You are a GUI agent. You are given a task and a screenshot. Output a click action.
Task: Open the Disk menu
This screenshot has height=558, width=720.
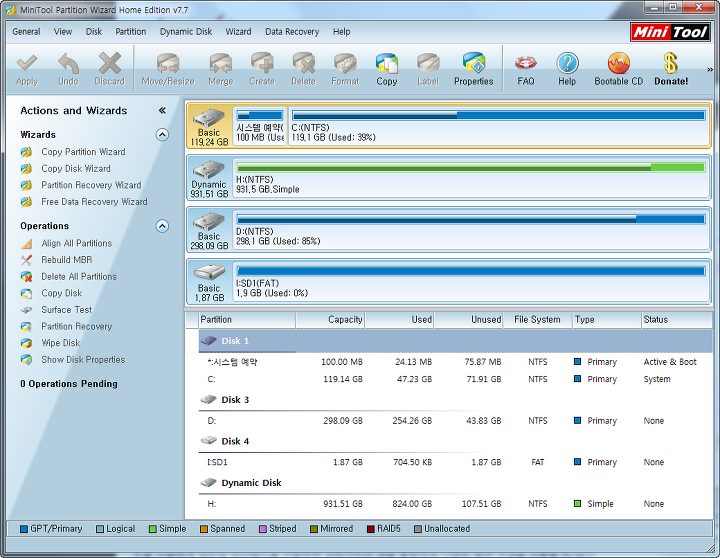pos(94,32)
